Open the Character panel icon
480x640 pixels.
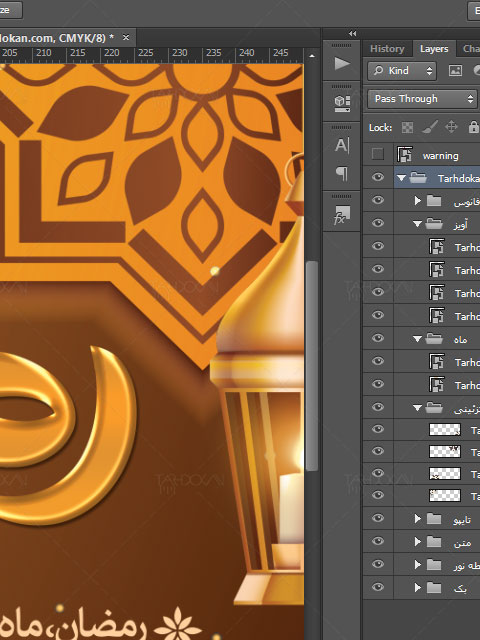coord(342,145)
